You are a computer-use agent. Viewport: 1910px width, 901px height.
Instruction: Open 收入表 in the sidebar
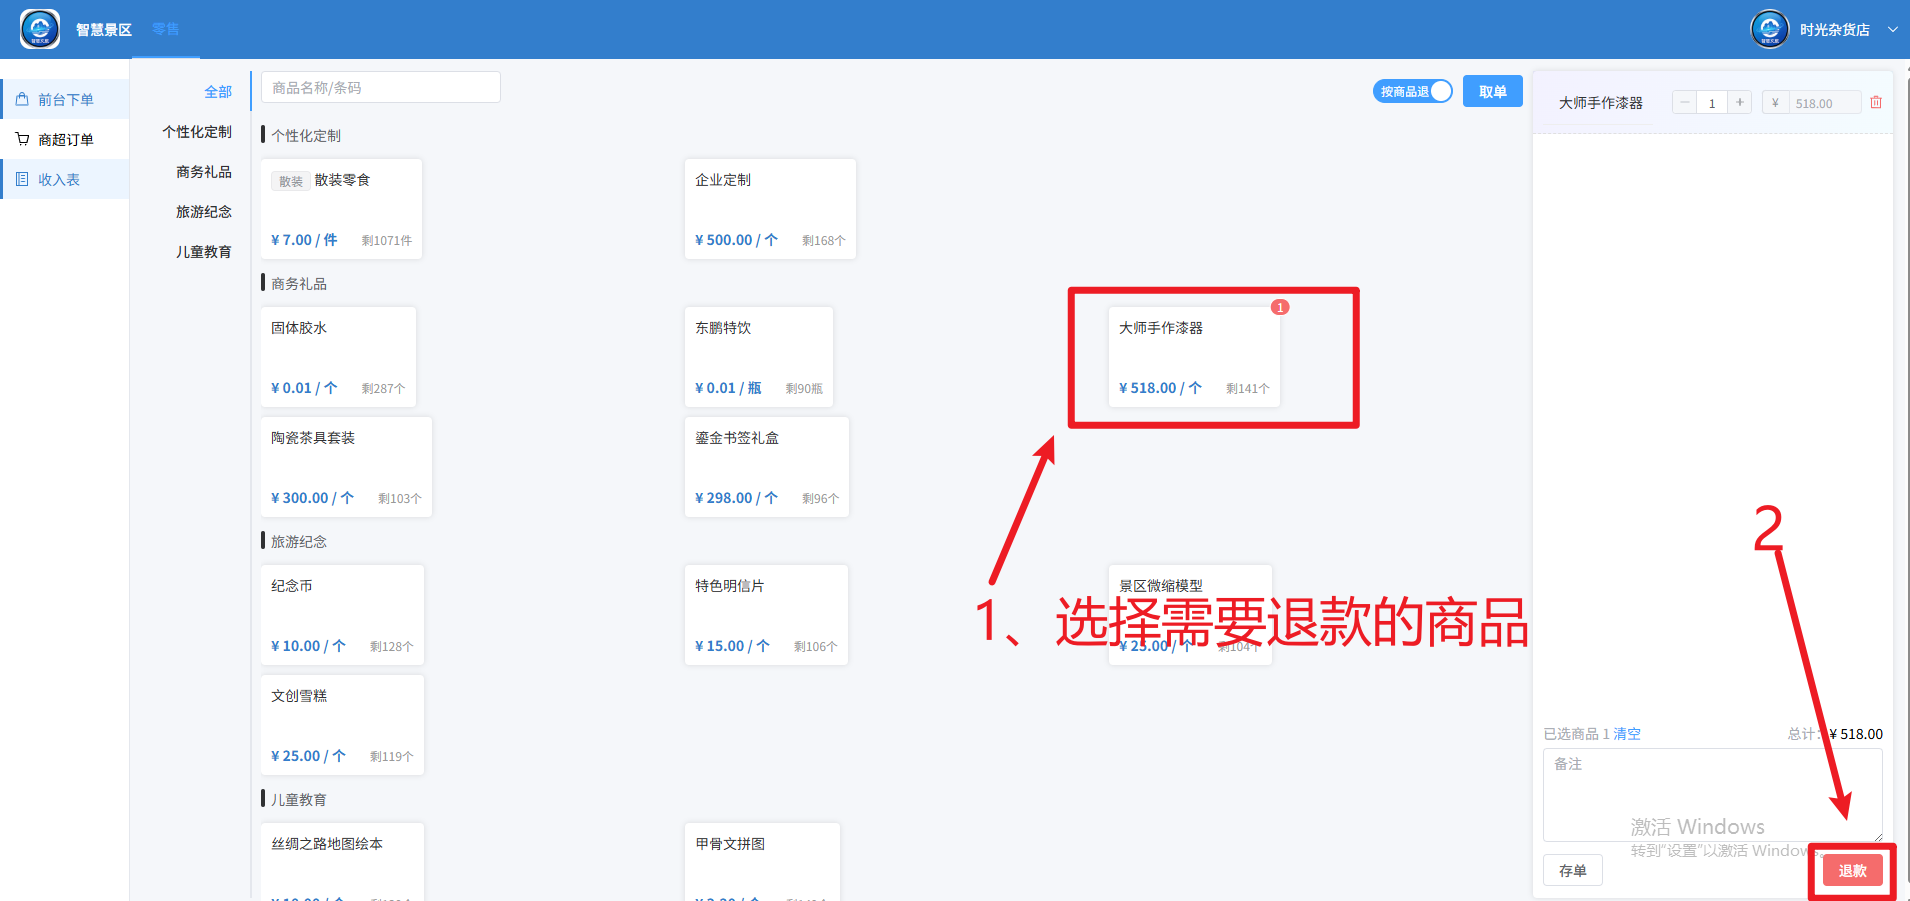point(65,179)
